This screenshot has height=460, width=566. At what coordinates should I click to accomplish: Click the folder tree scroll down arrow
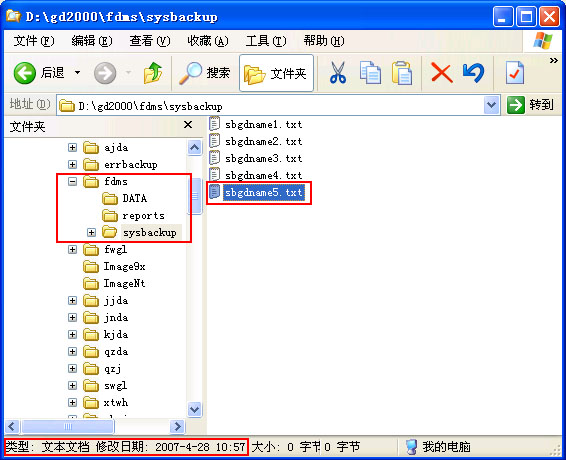point(195,409)
